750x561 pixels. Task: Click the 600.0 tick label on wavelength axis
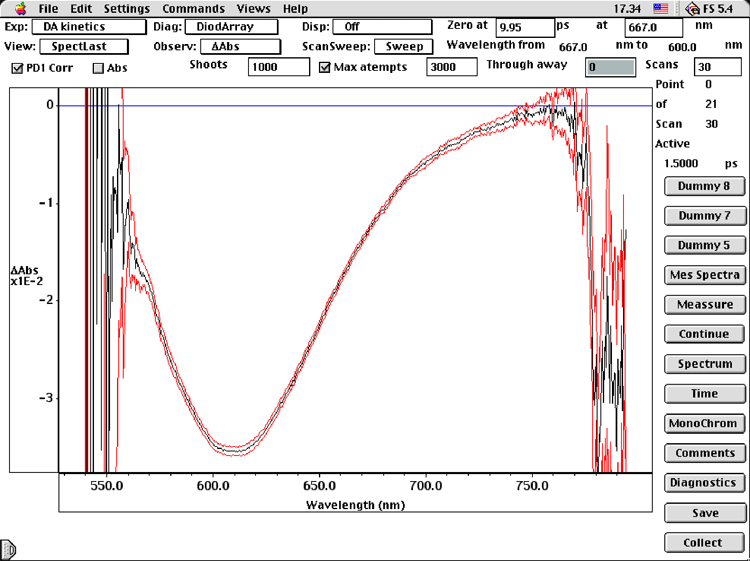click(212, 486)
